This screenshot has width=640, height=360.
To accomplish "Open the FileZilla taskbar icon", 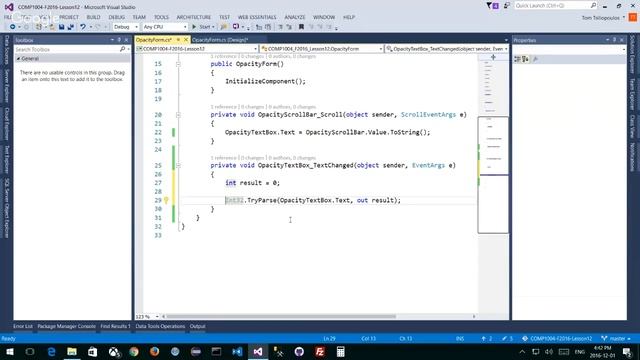I will click(320, 352).
